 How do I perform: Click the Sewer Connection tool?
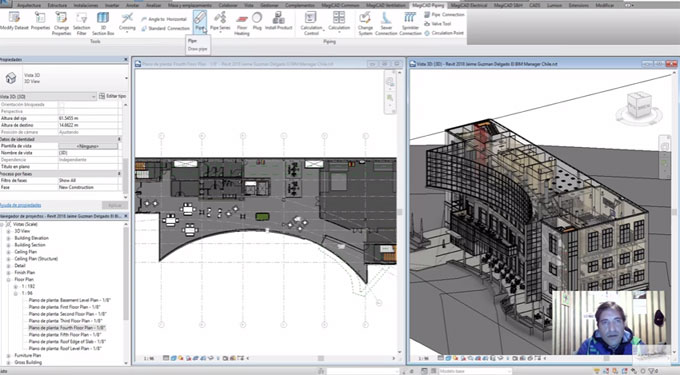pos(386,23)
